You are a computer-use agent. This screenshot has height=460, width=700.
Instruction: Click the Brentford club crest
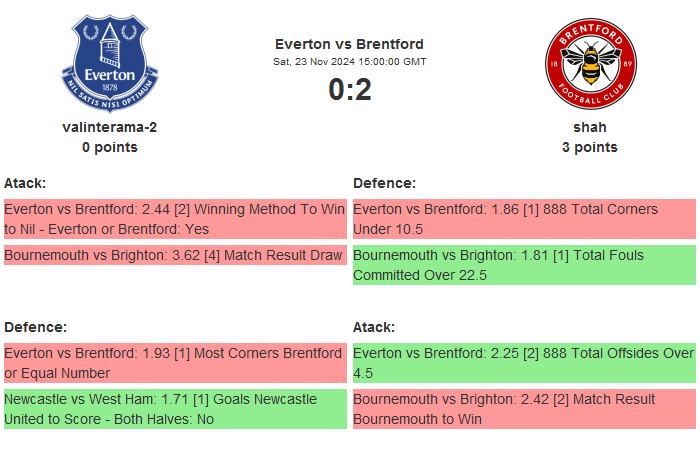coord(589,64)
